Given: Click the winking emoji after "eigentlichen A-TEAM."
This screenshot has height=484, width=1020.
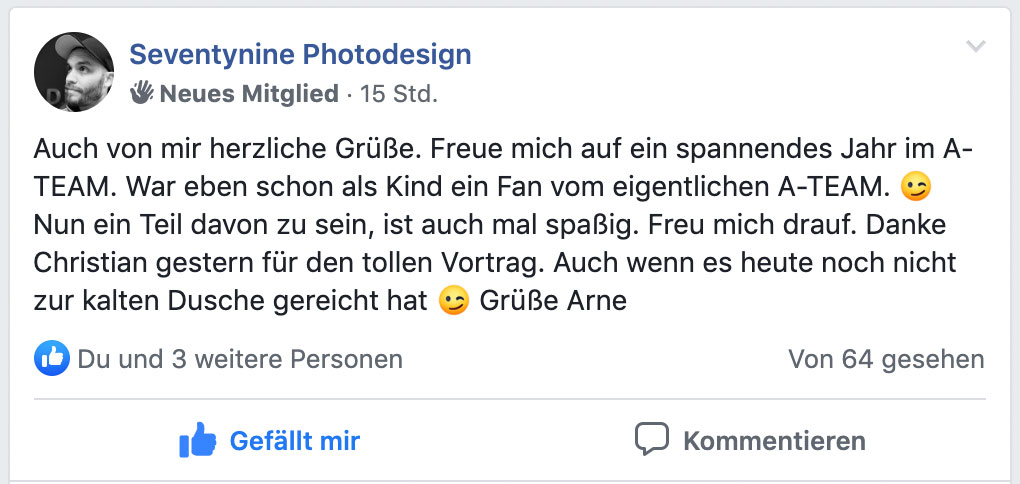Looking at the screenshot, I should [x=914, y=185].
